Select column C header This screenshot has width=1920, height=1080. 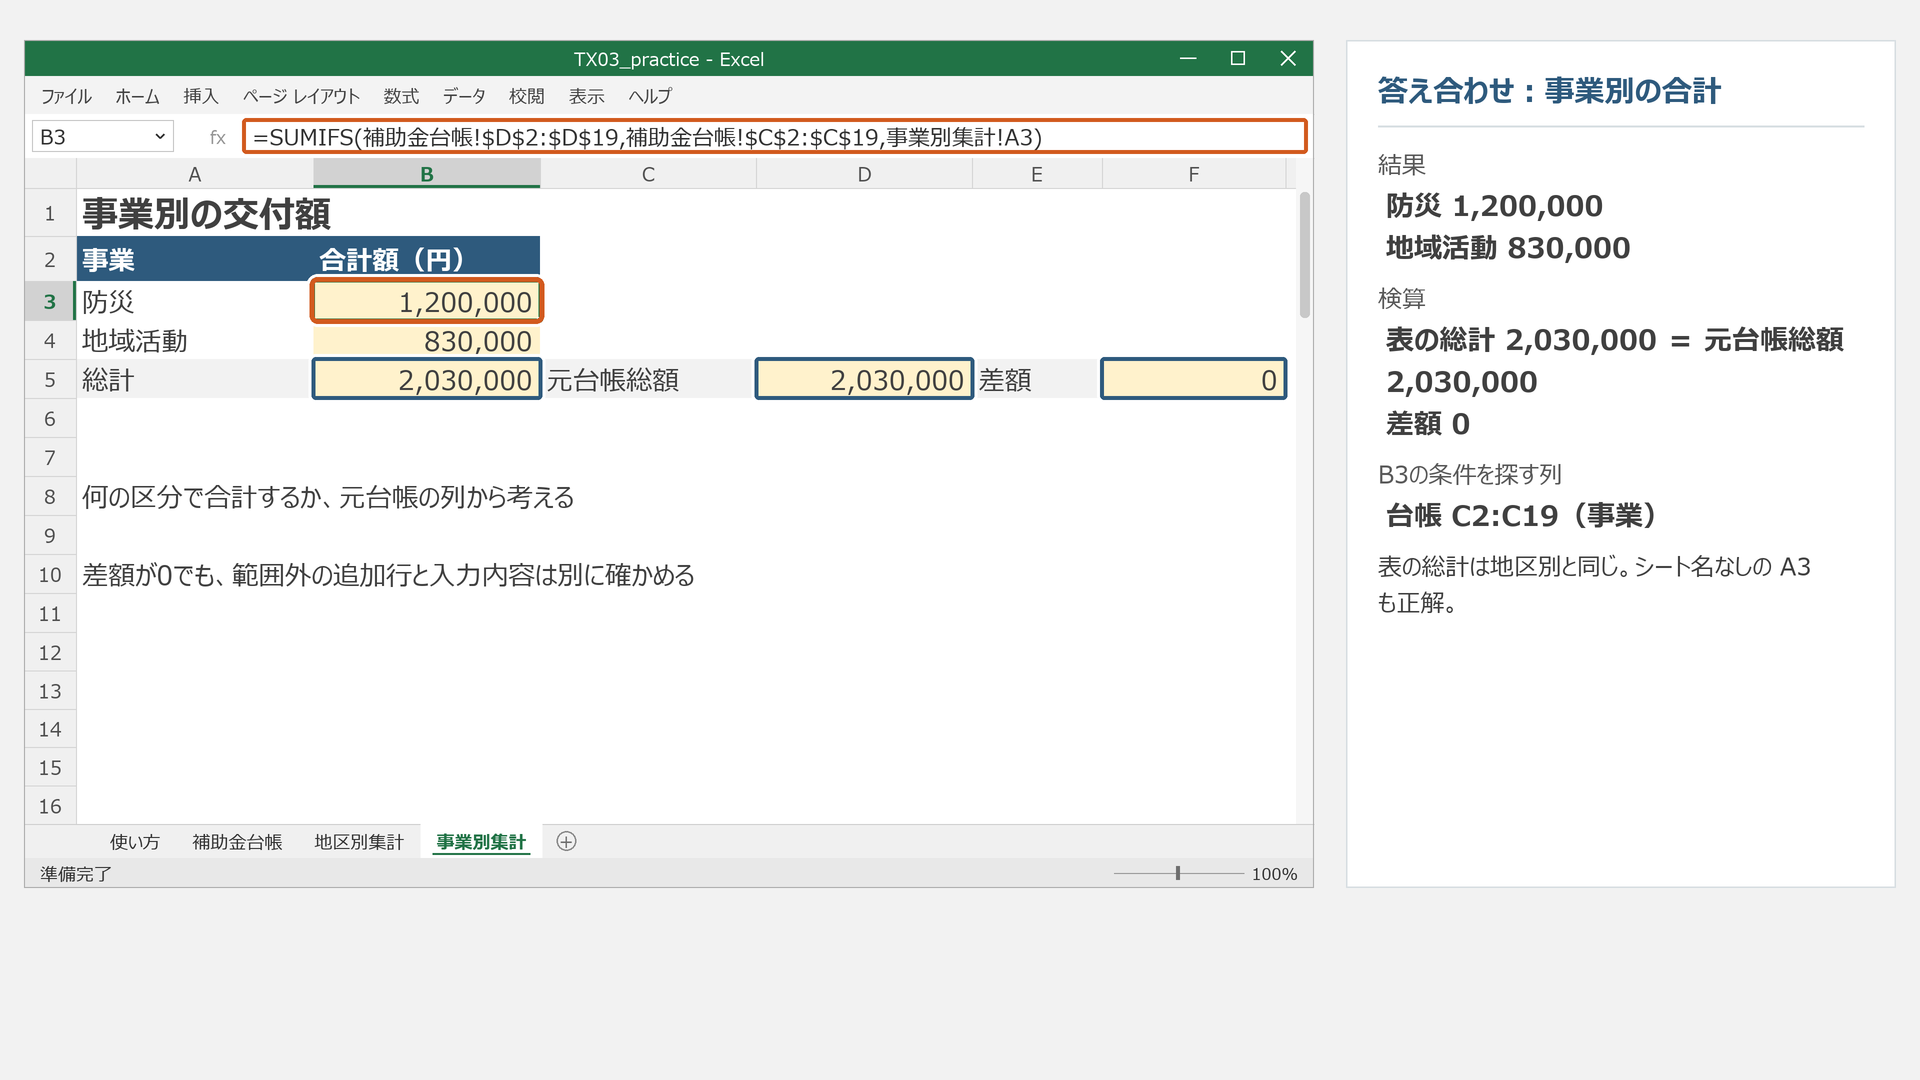648,174
